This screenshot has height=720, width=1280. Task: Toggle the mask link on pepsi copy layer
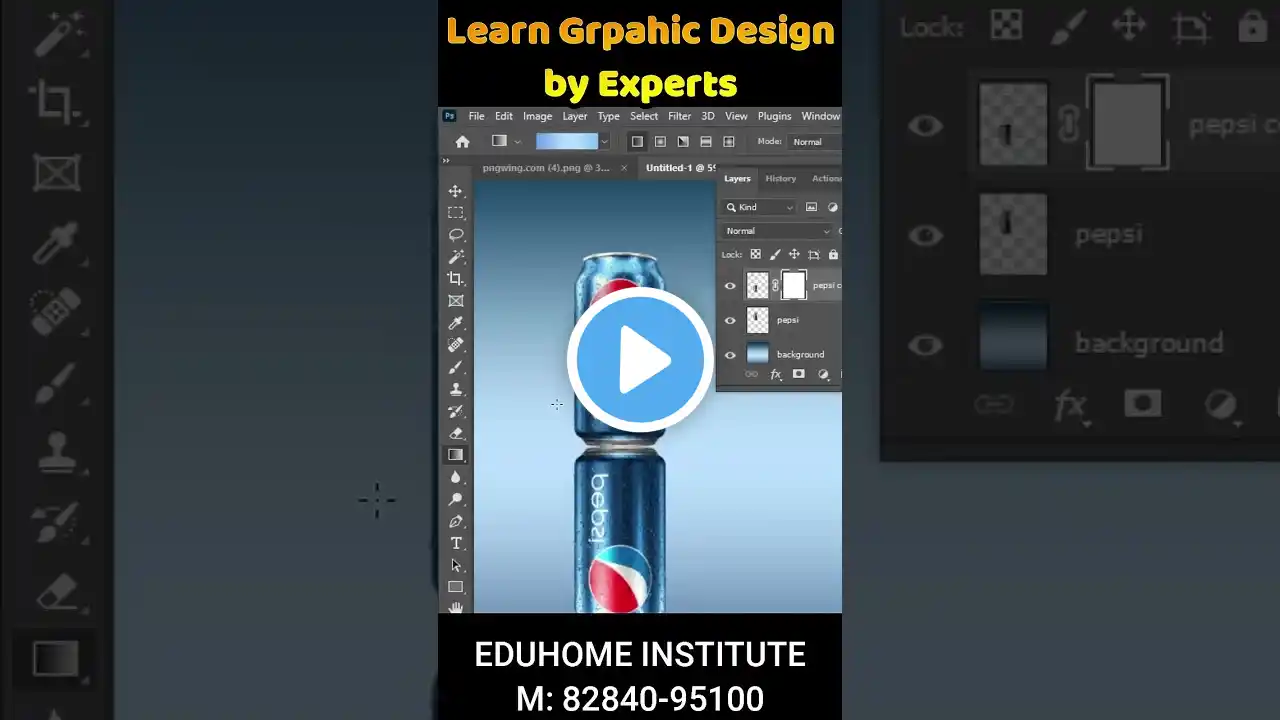coord(775,286)
